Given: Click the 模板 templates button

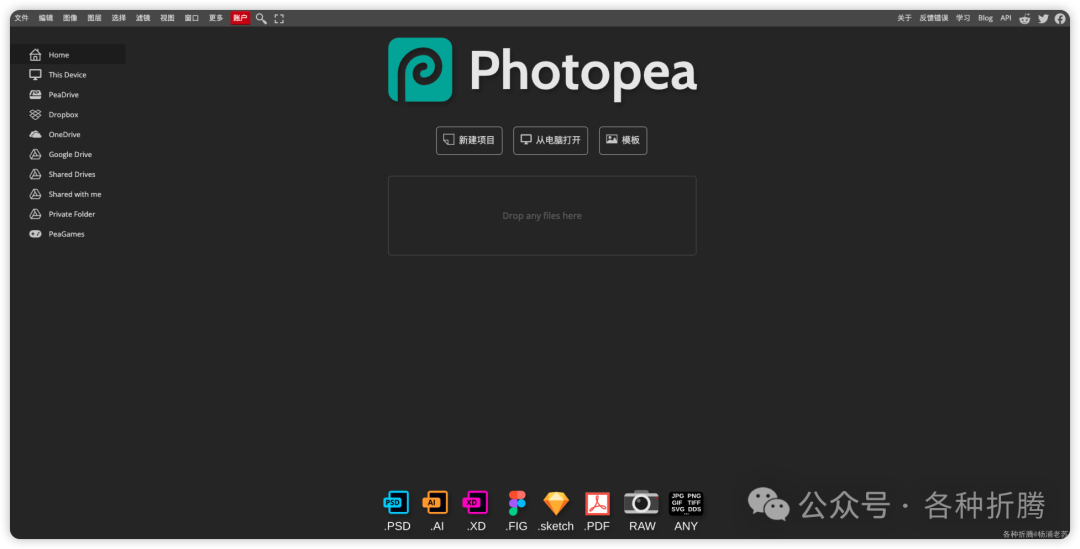Looking at the screenshot, I should (x=623, y=141).
